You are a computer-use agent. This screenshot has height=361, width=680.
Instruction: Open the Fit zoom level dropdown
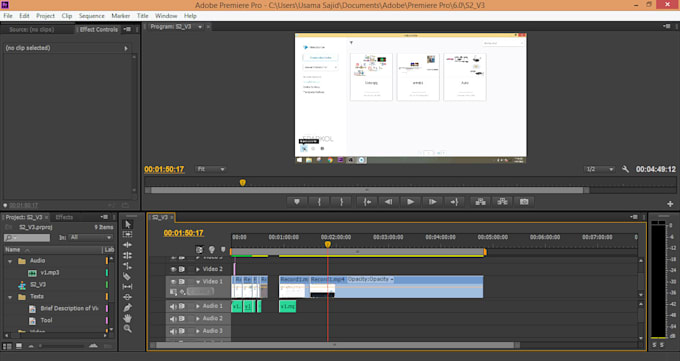point(211,169)
